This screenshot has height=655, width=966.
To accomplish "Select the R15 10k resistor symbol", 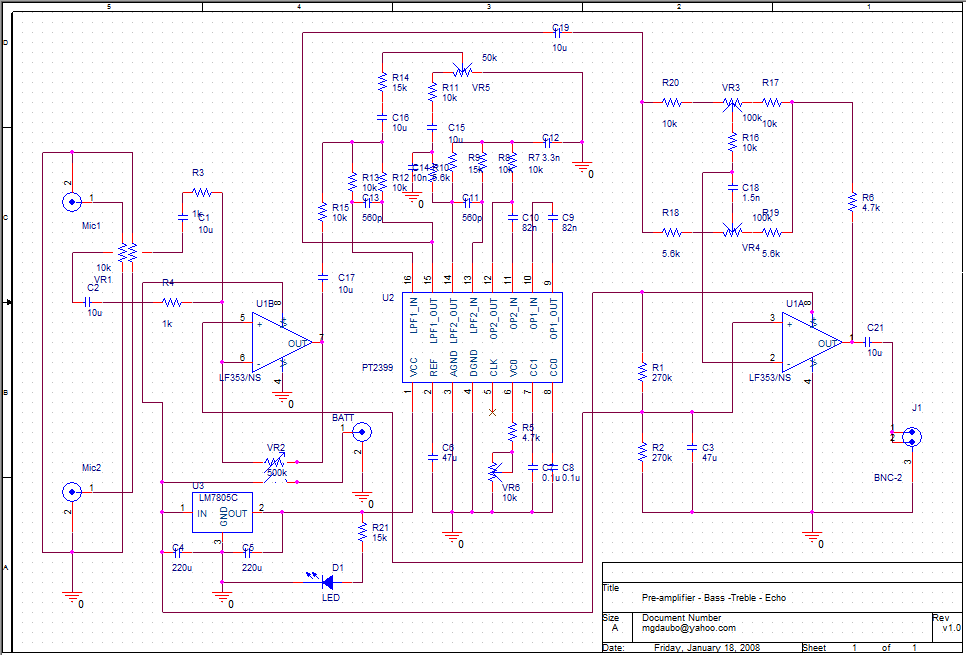I will 322,213.
